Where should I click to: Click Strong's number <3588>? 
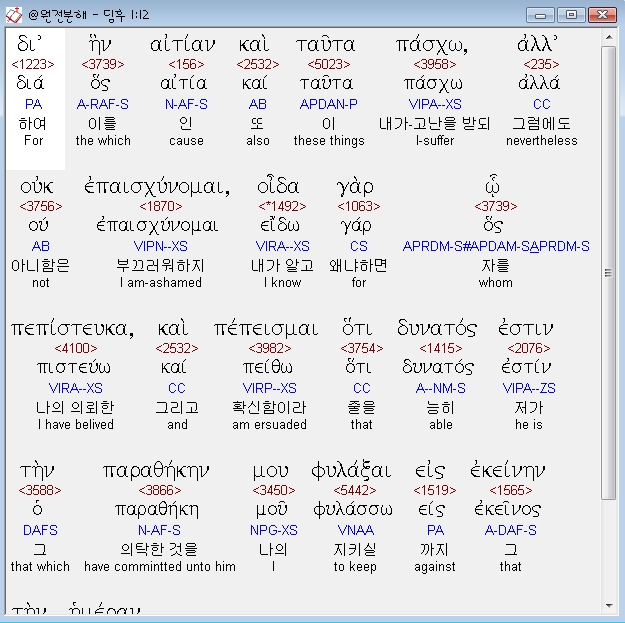pos(40,490)
